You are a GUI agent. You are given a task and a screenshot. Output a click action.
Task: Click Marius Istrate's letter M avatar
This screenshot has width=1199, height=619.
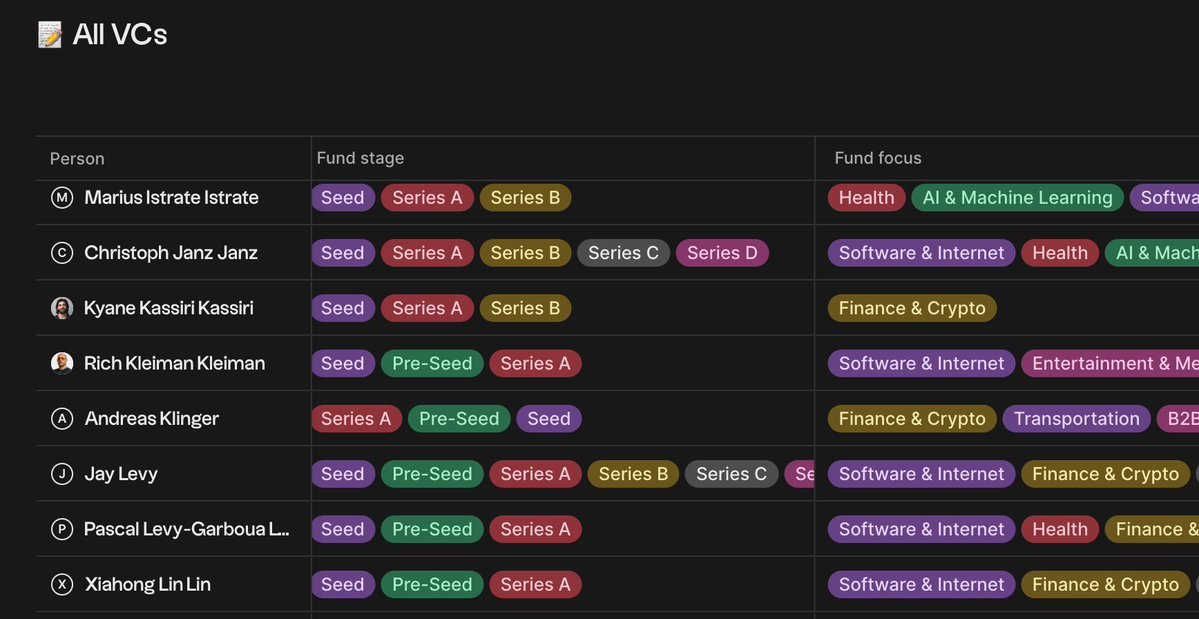pyautogui.click(x=62, y=198)
